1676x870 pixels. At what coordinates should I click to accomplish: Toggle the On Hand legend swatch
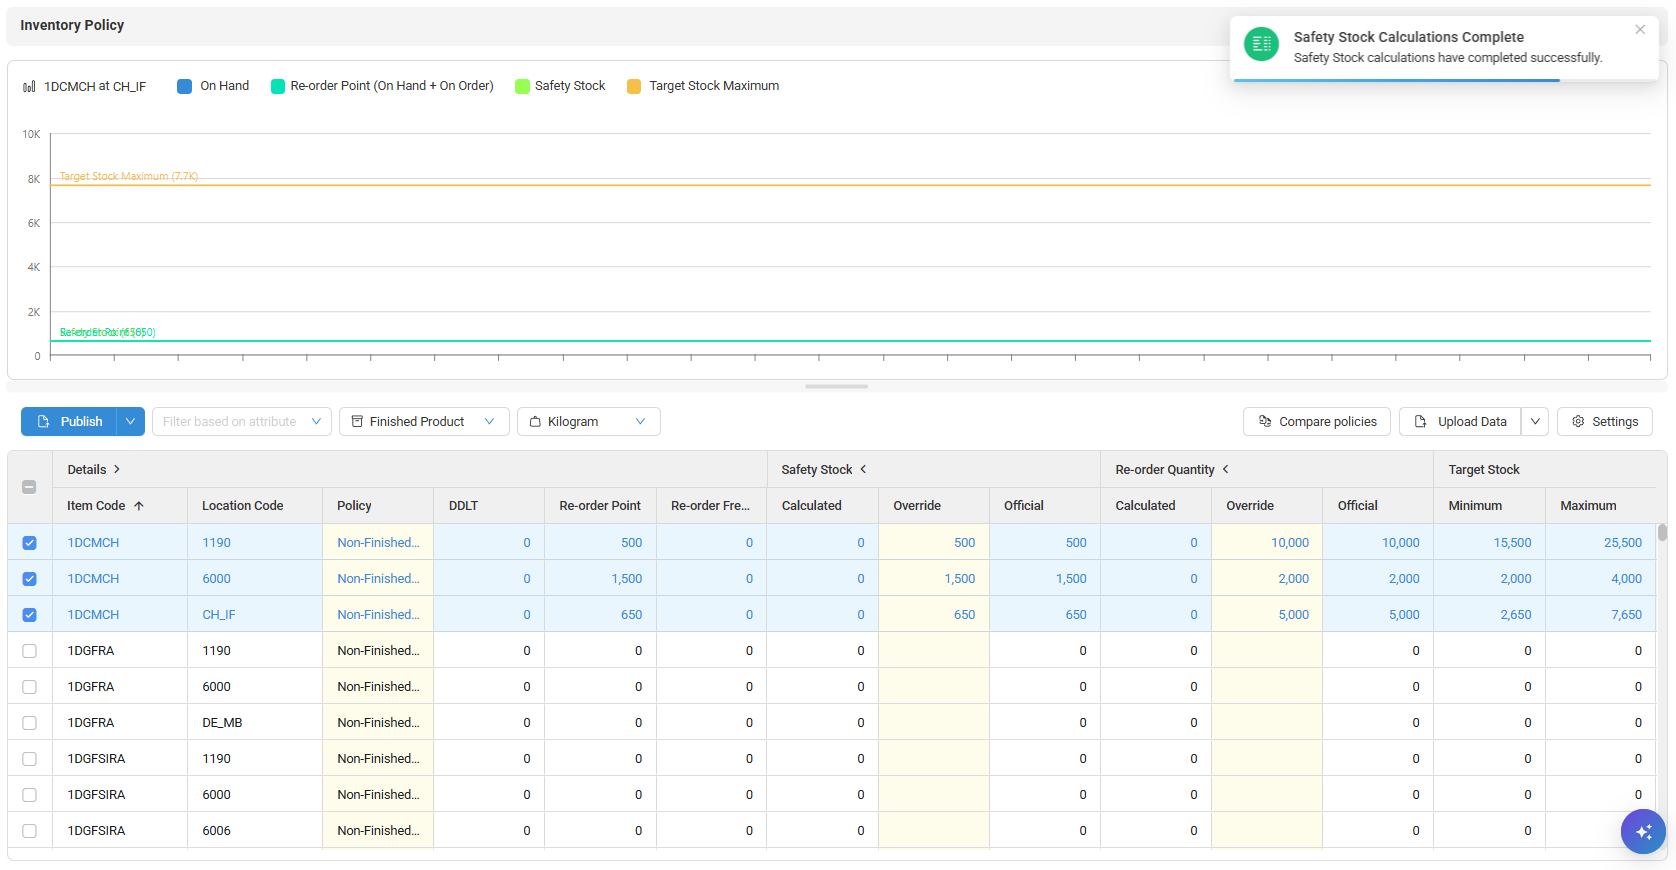184,86
